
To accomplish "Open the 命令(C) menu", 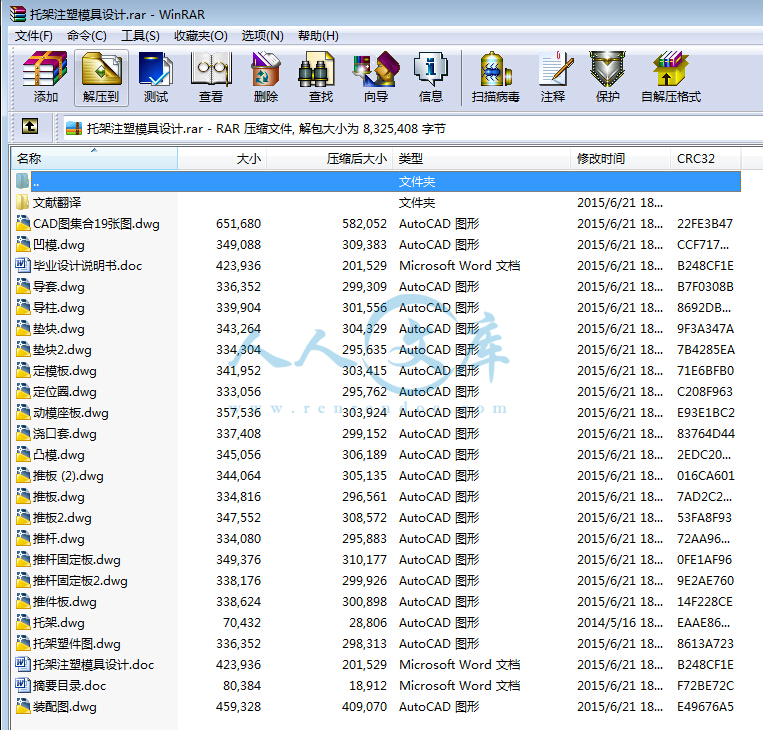I will pyautogui.click(x=87, y=36).
